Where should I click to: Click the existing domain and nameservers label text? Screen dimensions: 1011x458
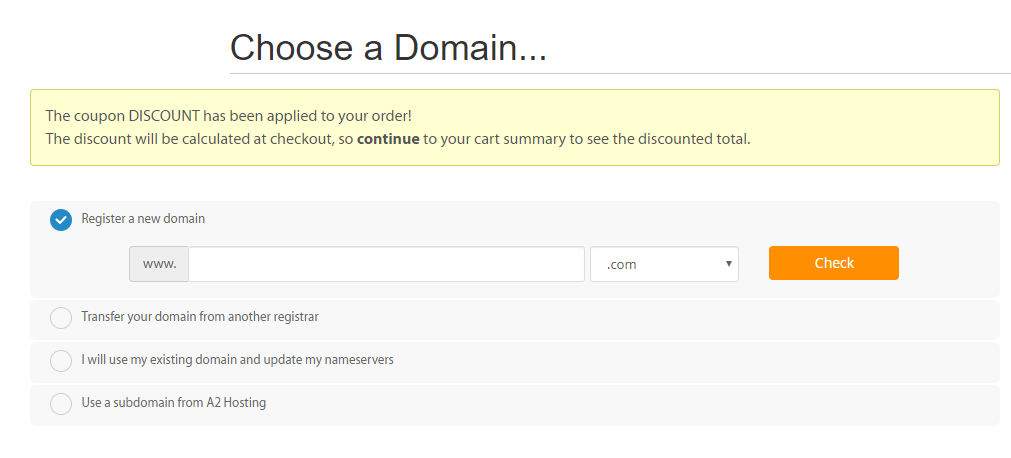237,360
